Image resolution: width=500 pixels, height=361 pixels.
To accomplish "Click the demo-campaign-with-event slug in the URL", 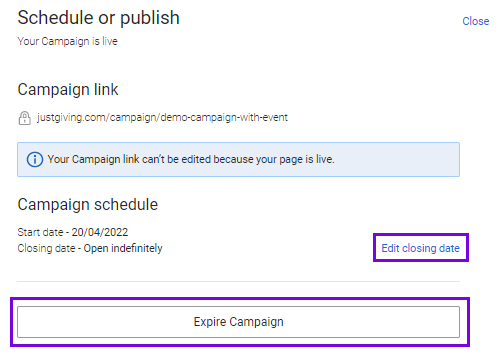I will pos(224,117).
